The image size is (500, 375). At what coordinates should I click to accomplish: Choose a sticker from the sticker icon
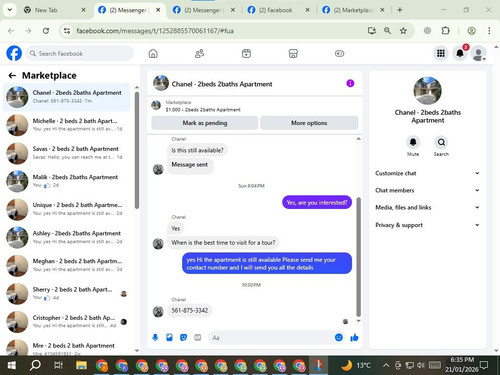183,338
